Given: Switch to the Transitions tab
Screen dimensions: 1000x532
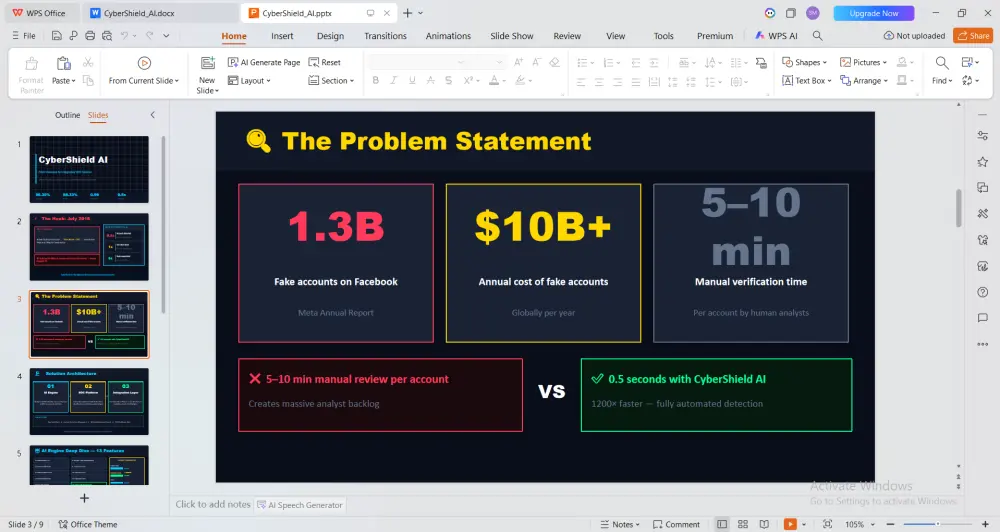Looking at the screenshot, I should point(385,36).
